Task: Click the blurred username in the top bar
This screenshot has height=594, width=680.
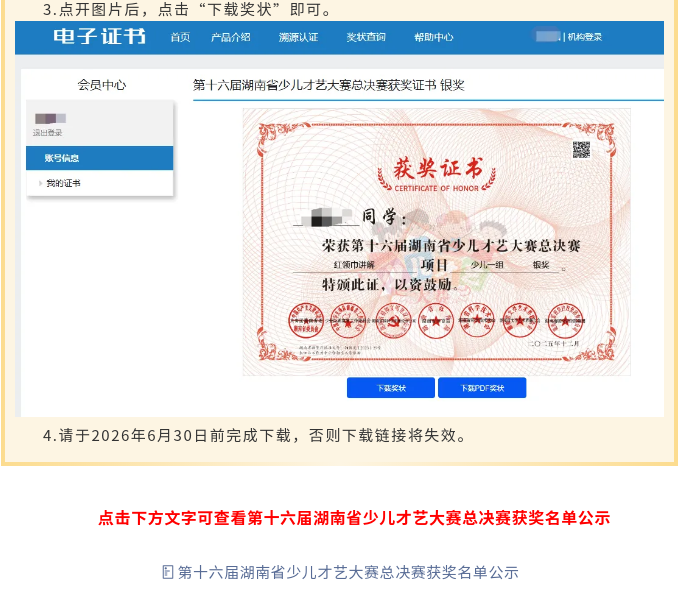Action: [547, 37]
